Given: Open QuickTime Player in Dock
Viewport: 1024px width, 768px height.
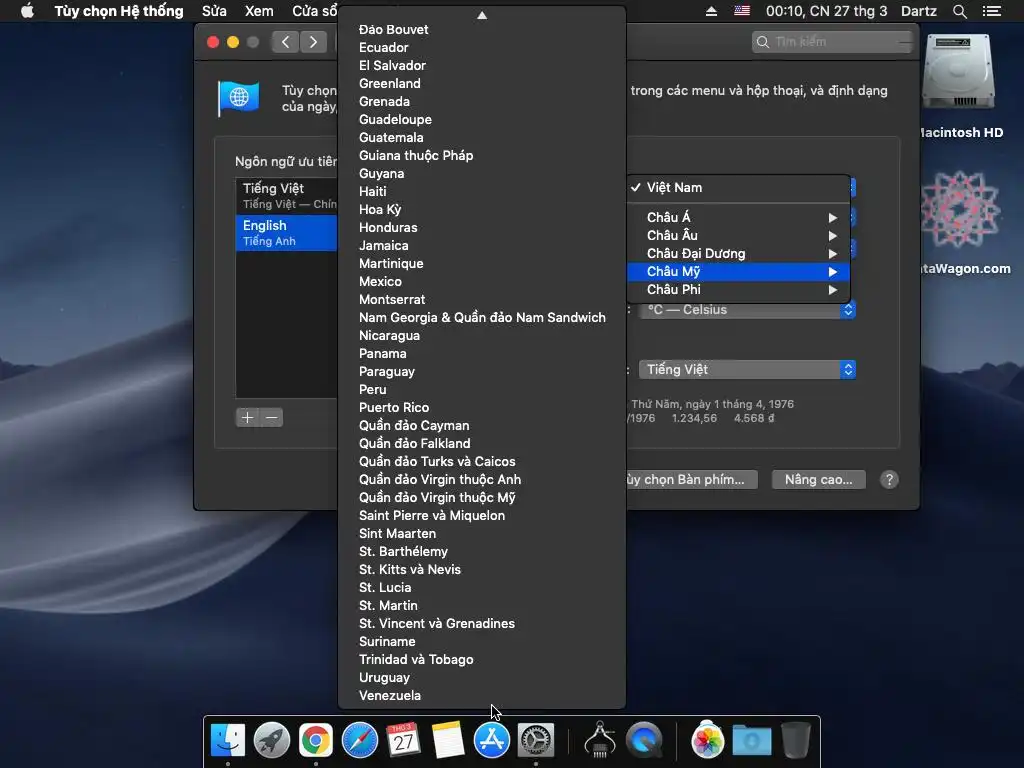Looking at the screenshot, I should coord(644,741).
